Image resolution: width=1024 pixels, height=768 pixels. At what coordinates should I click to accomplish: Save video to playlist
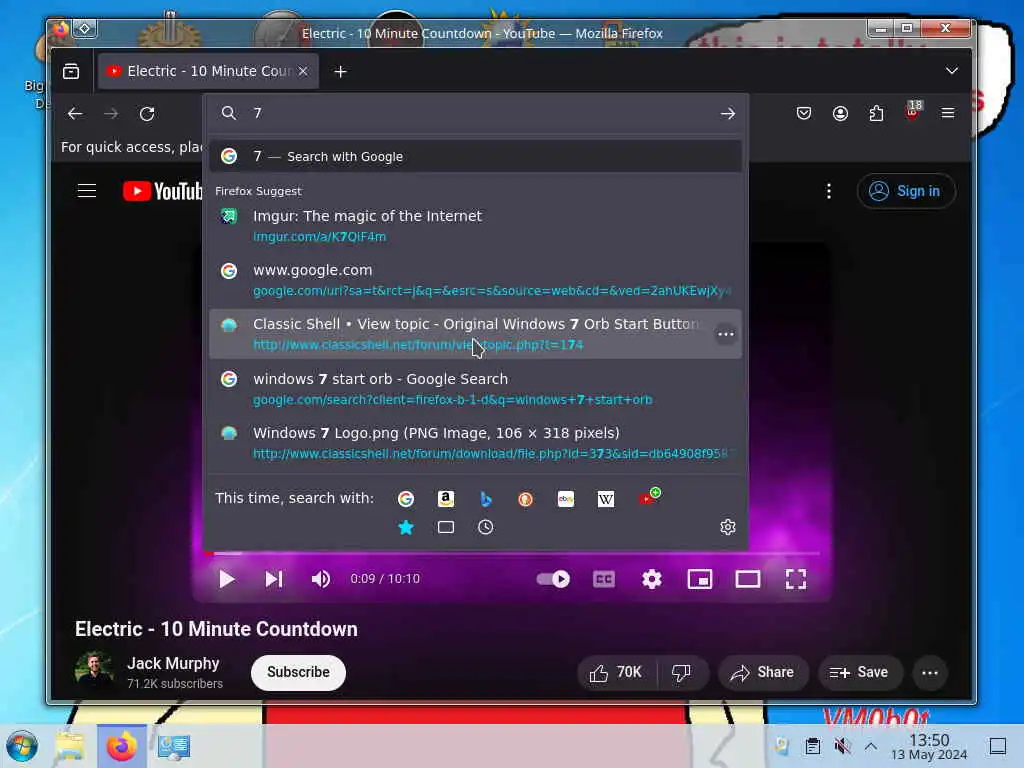[x=860, y=673]
